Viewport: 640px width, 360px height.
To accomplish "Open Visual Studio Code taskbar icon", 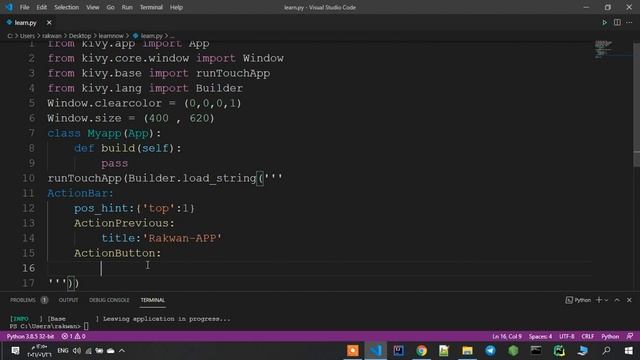I will [376, 351].
